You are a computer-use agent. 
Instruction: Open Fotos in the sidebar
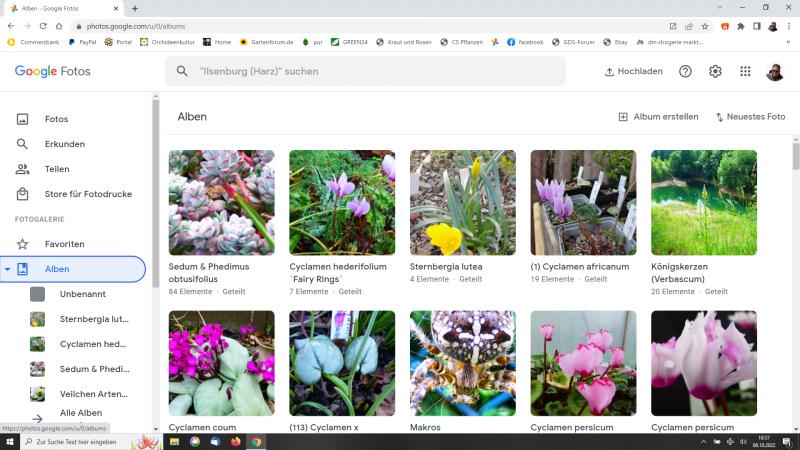click(56, 119)
